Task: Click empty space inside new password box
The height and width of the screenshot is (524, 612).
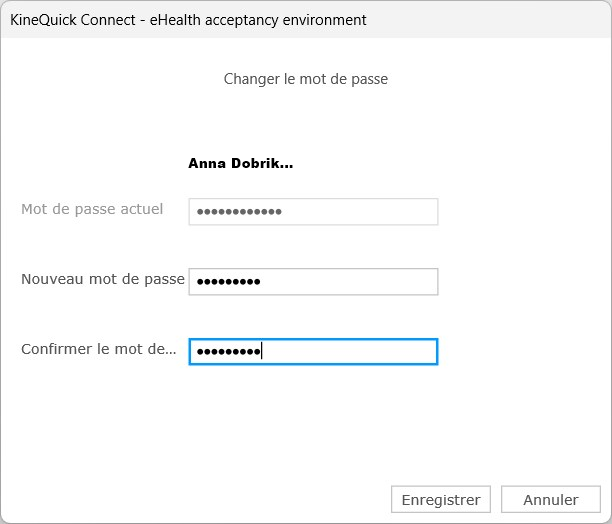Action: pyautogui.click(x=347, y=281)
